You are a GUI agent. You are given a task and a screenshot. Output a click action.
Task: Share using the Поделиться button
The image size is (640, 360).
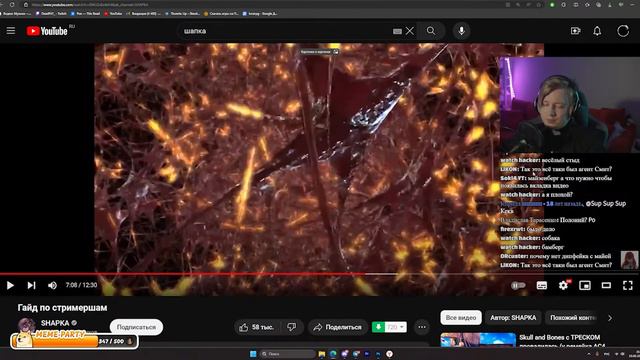click(x=338, y=327)
